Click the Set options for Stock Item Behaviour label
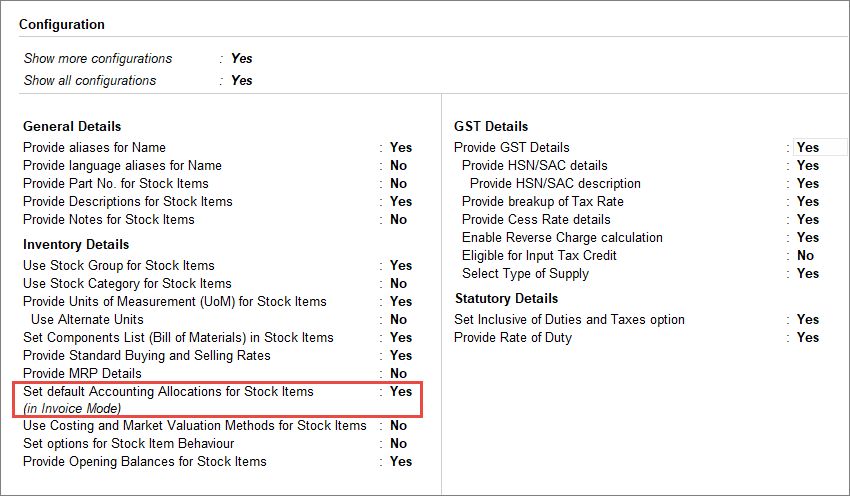 (x=128, y=443)
